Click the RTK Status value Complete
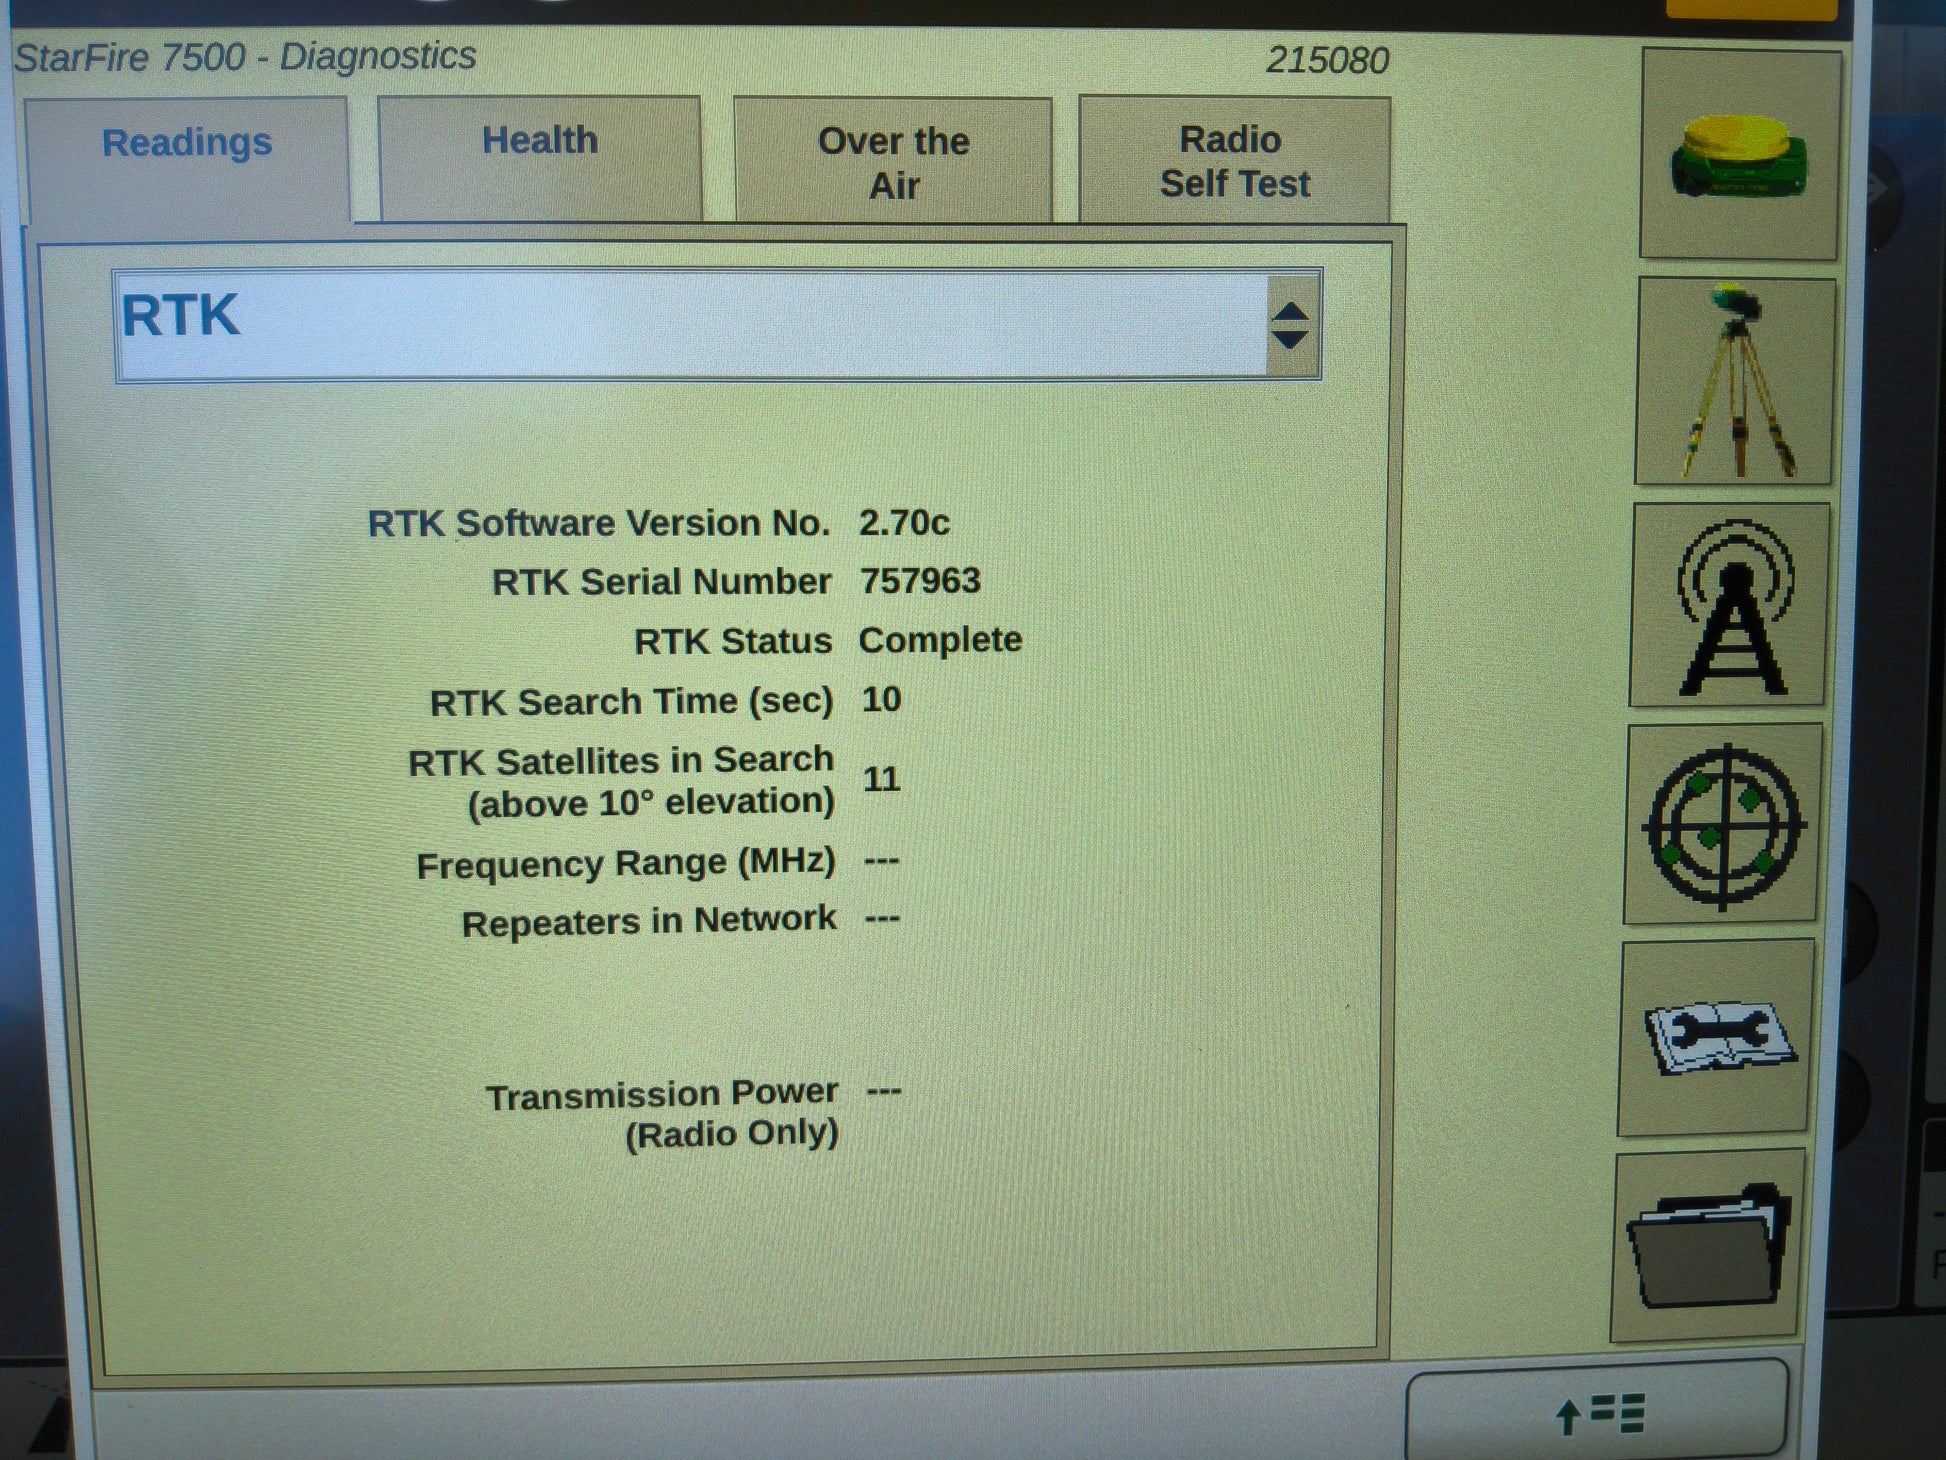Viewport: 1946px width, 1460px height. [x=940, y=640]
